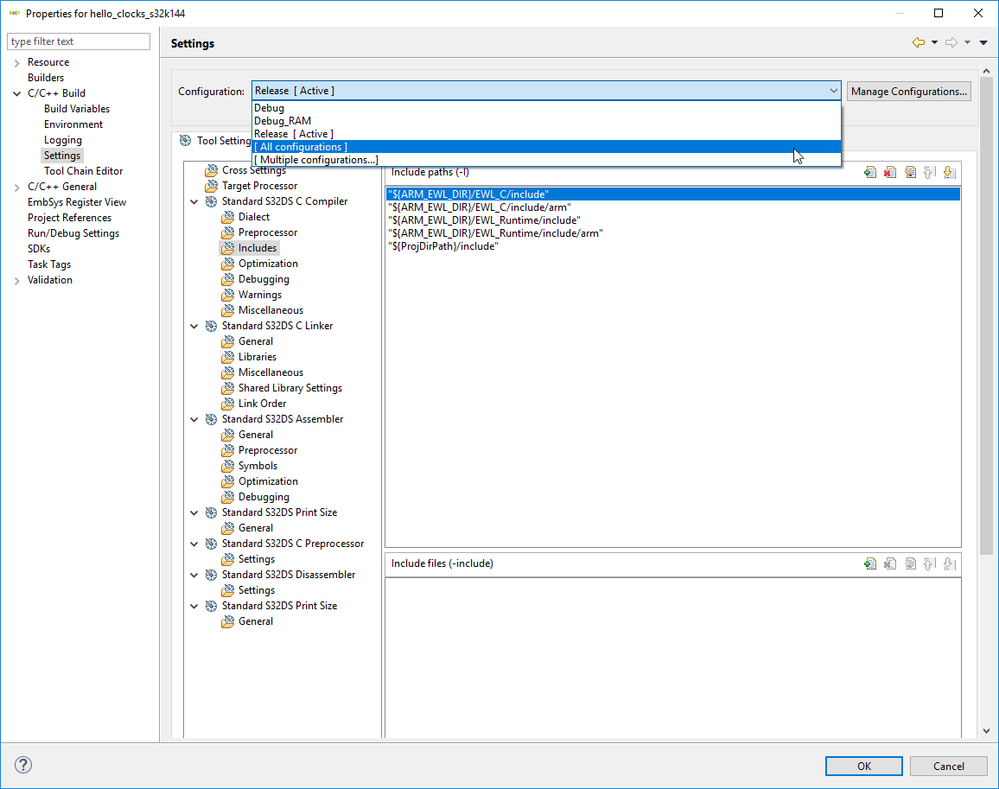Collapse Standard S32DS Assembler node

[x=194, y=419]
